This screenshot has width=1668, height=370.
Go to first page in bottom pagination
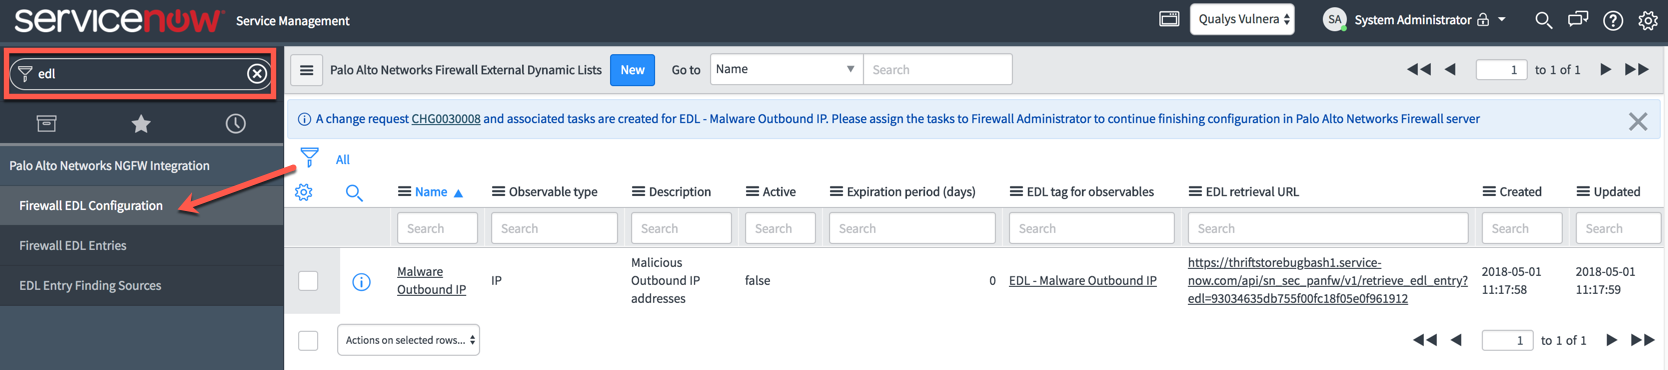[x=1424, y=340]
